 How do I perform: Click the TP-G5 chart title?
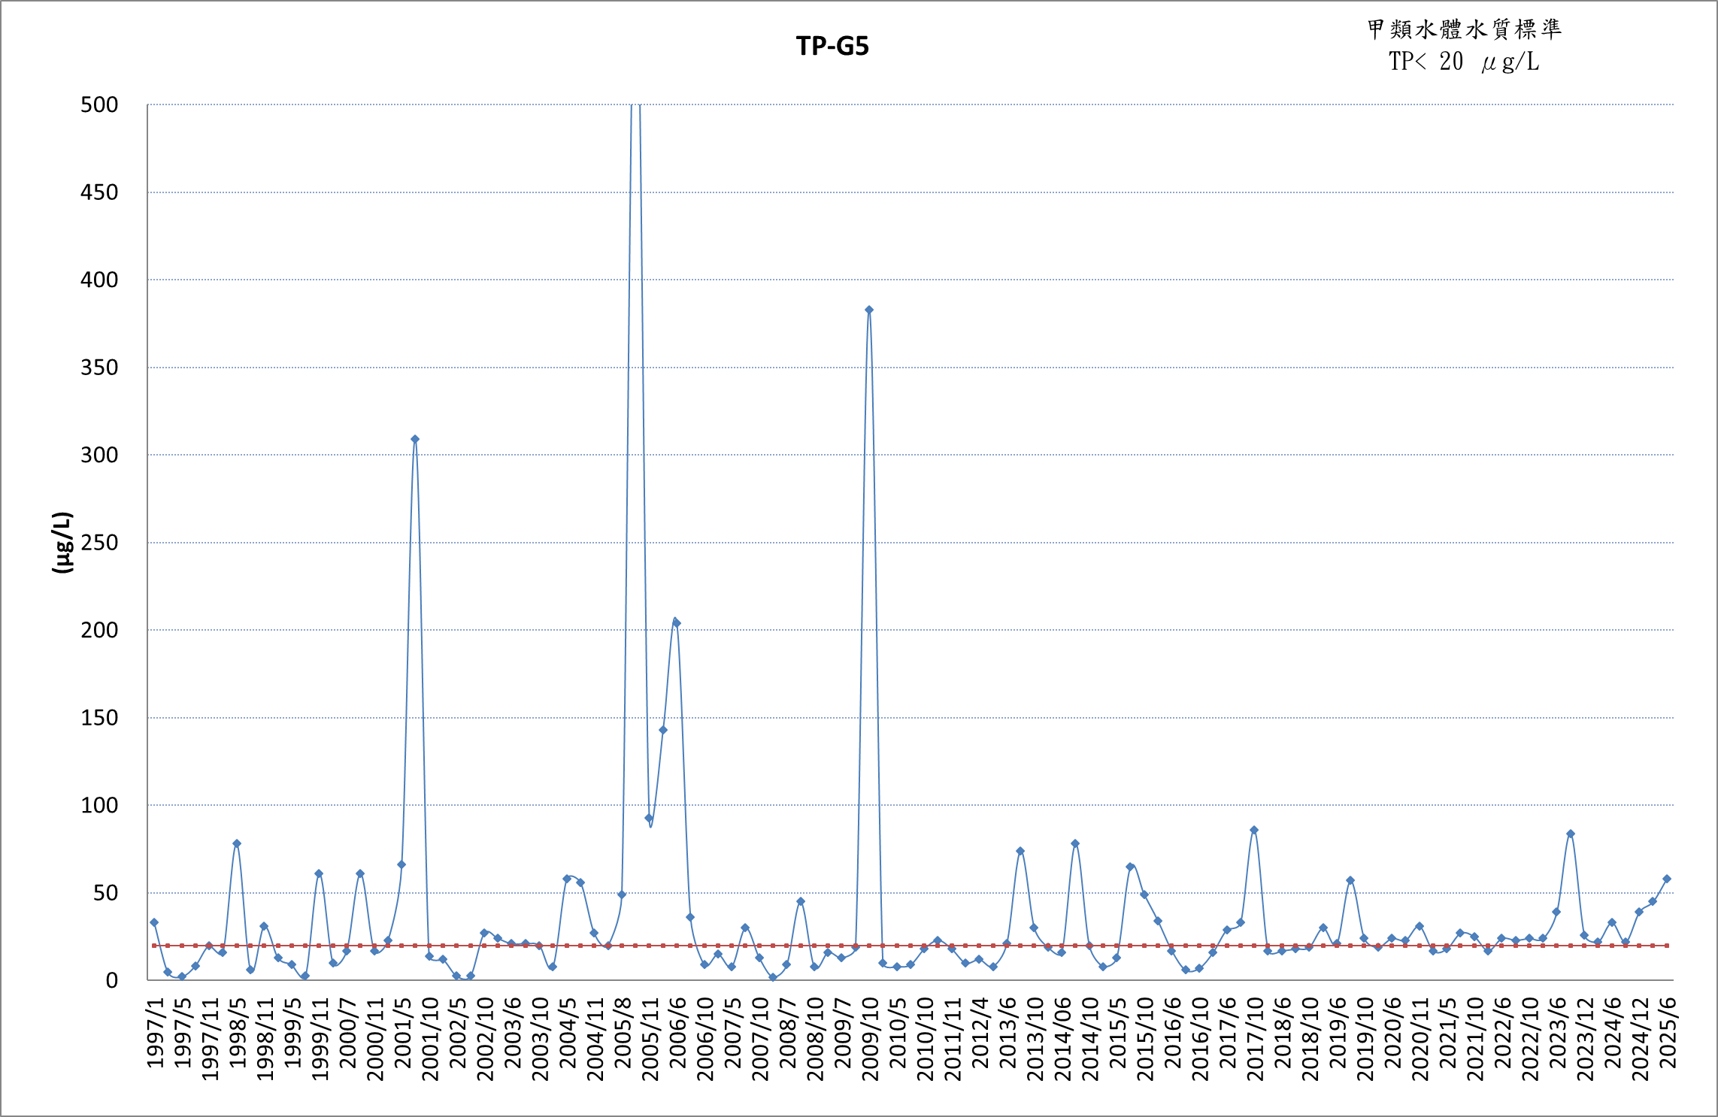coord(832,47)
